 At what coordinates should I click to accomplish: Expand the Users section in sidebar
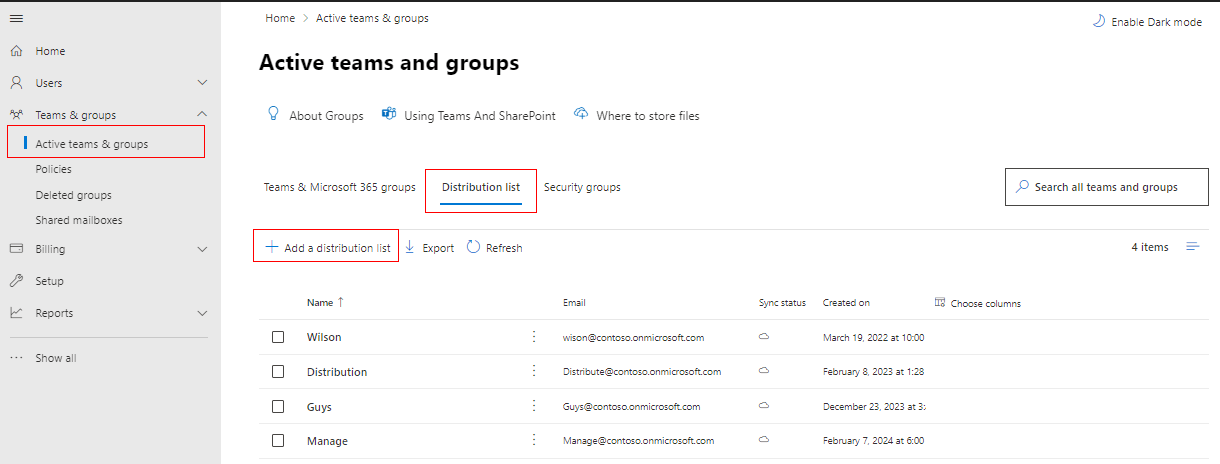click(x=202, y=83)
